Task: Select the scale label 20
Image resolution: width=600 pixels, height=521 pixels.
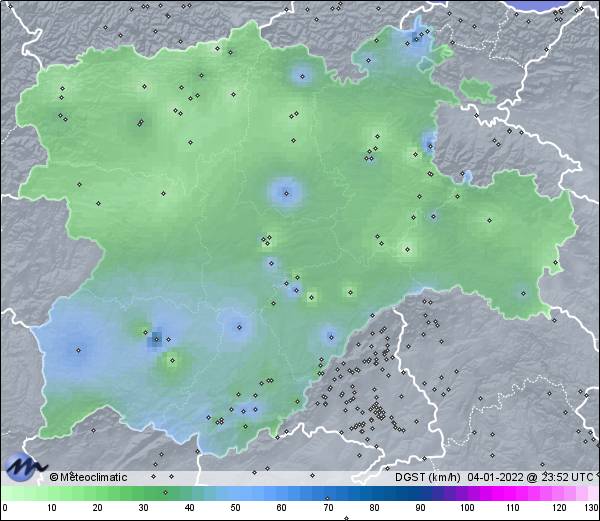Action: [98, 508]
